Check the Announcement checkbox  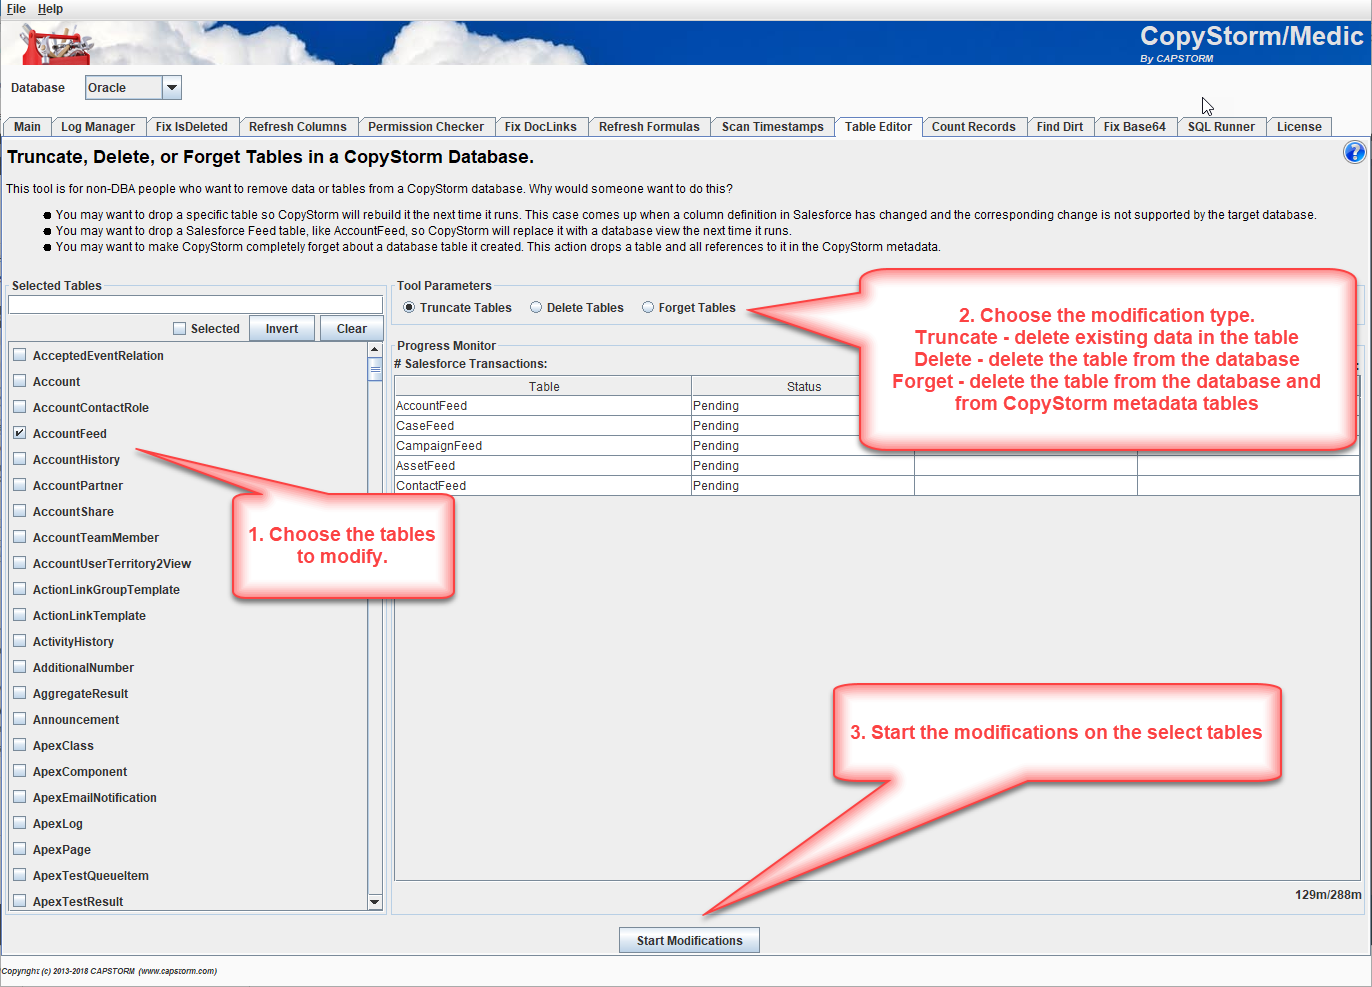(19, 718)
